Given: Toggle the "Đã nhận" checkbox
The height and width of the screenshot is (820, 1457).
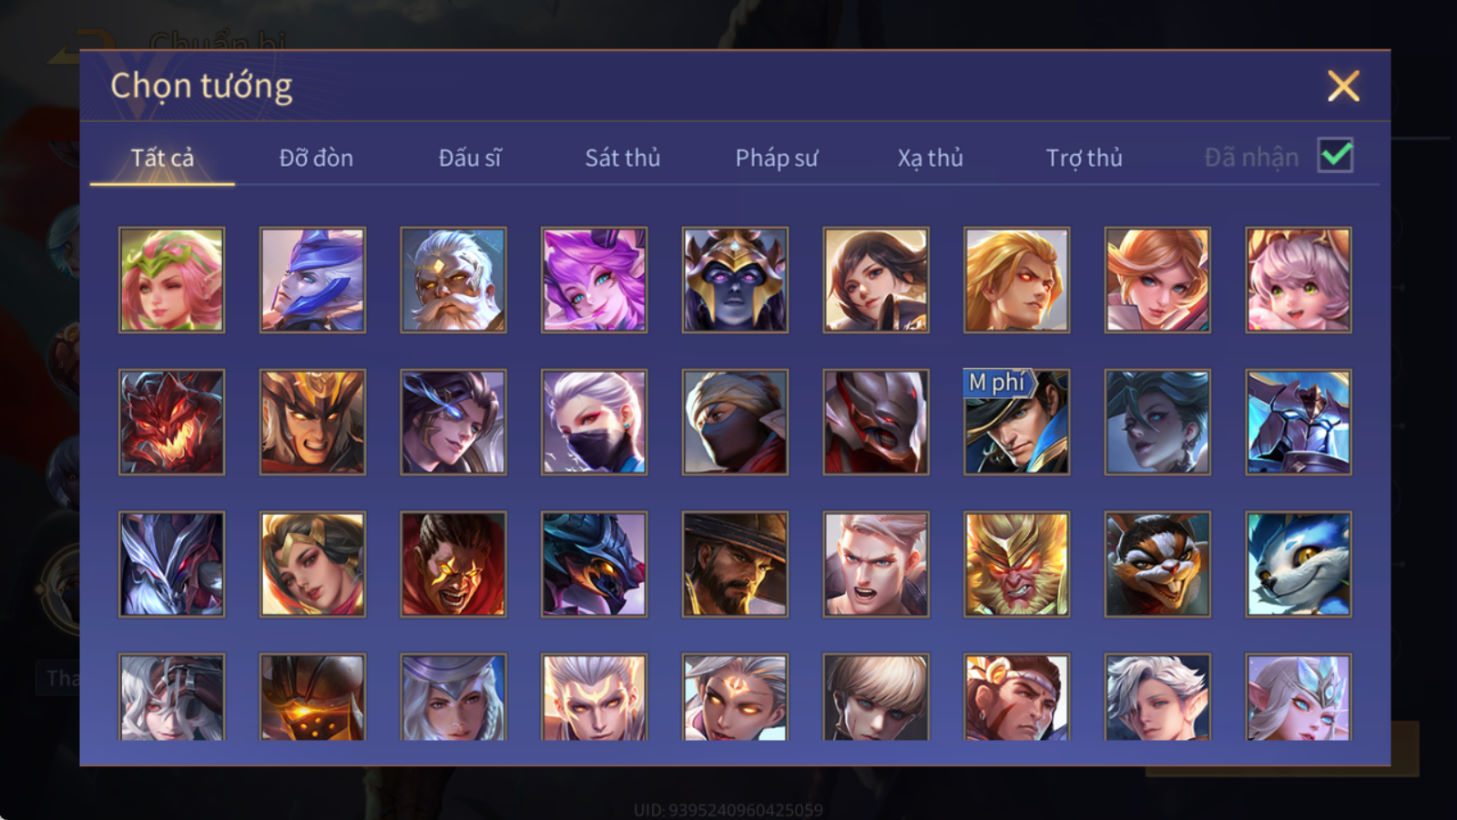Looking at the screenshot, I should pyautogui.click(x=1336, y=156).
